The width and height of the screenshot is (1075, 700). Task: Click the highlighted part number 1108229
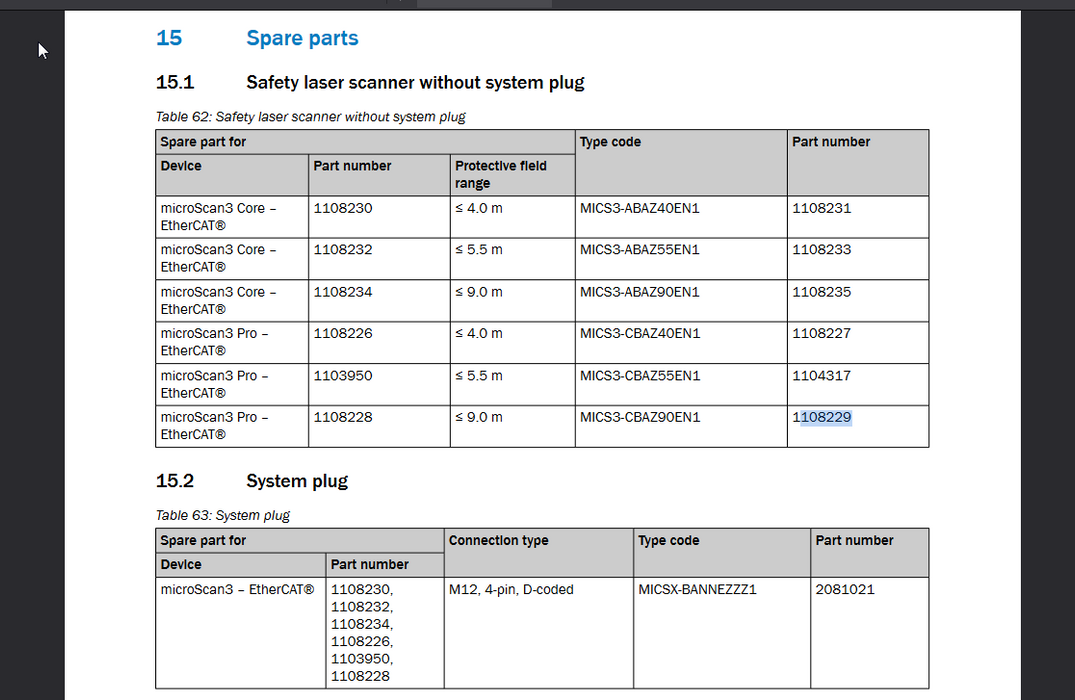[x=821, y=417]
